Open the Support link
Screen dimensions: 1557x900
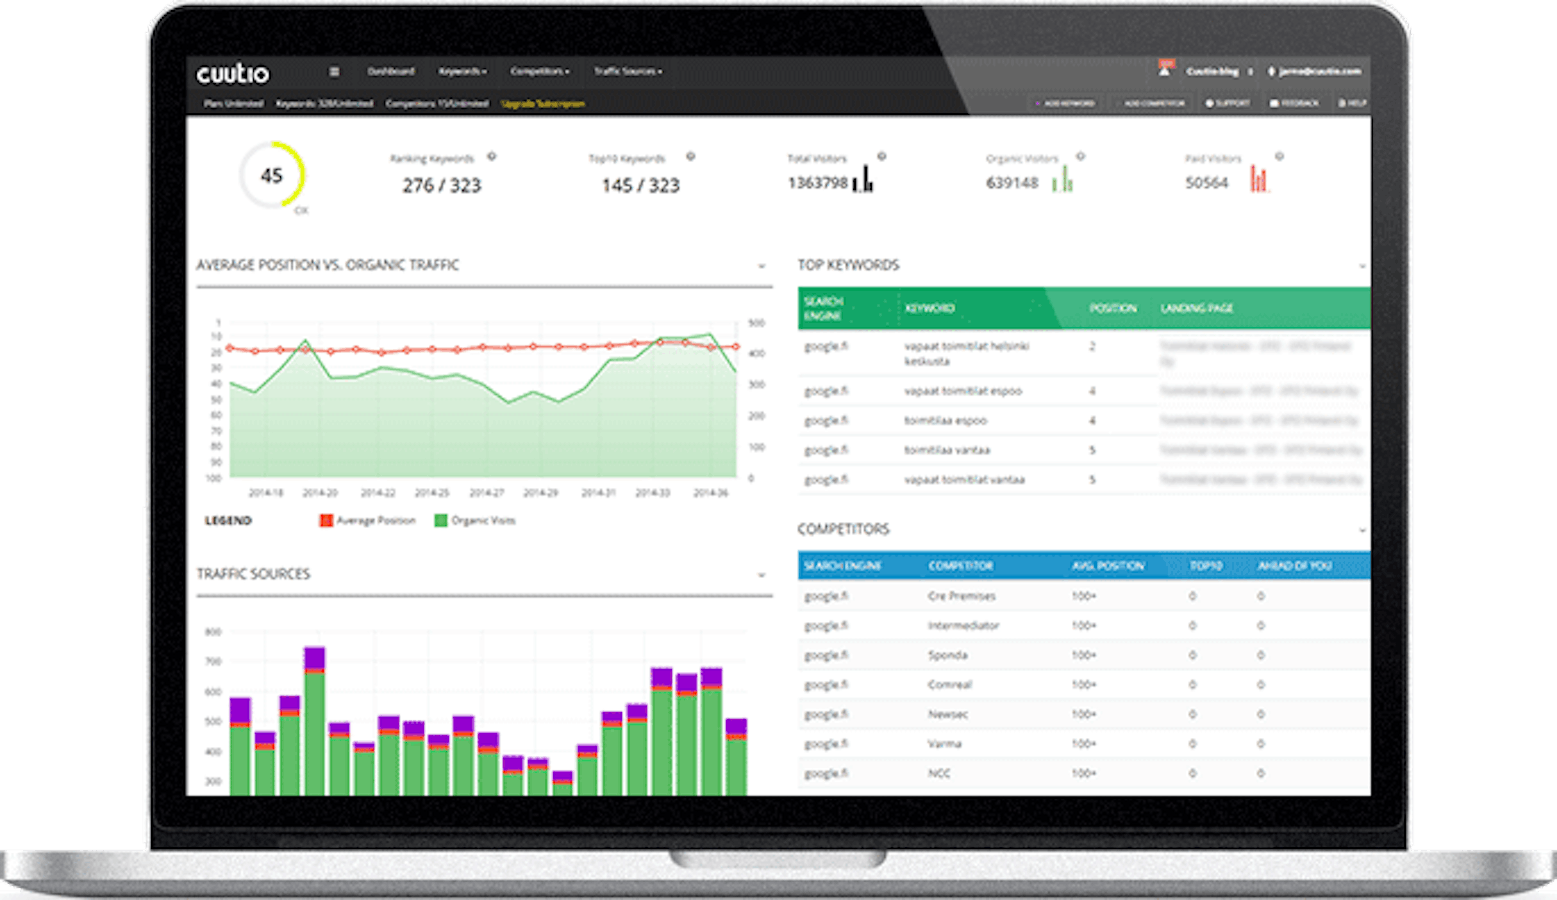click(1227, 103)
